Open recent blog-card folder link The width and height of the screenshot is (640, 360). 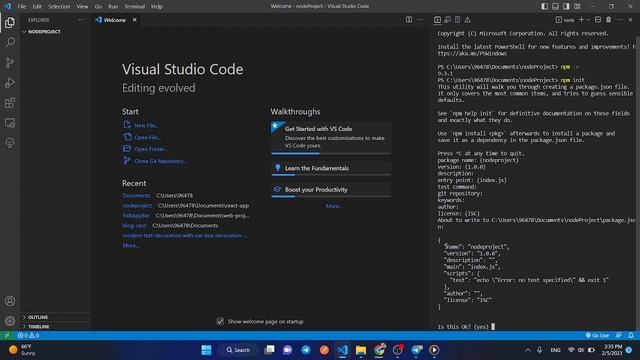[x=134, y=225]
